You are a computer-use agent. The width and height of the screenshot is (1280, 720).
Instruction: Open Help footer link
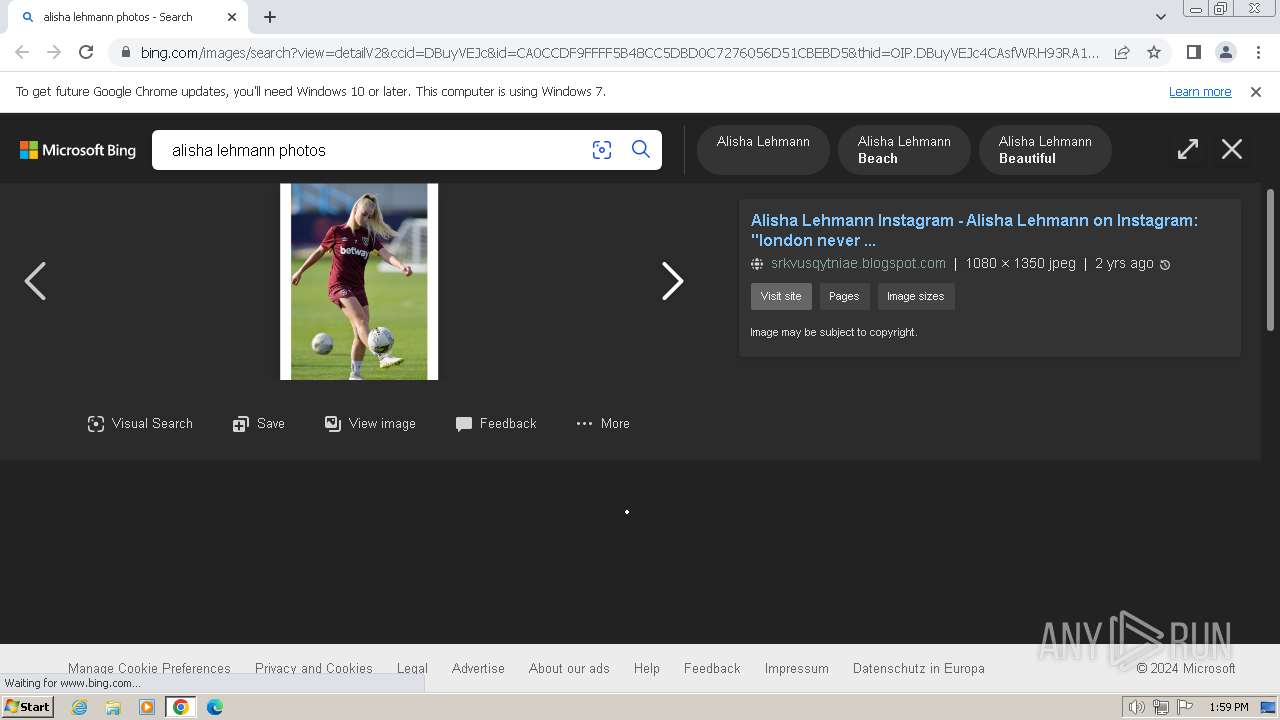pyautogui.click(x=647, y=669)
